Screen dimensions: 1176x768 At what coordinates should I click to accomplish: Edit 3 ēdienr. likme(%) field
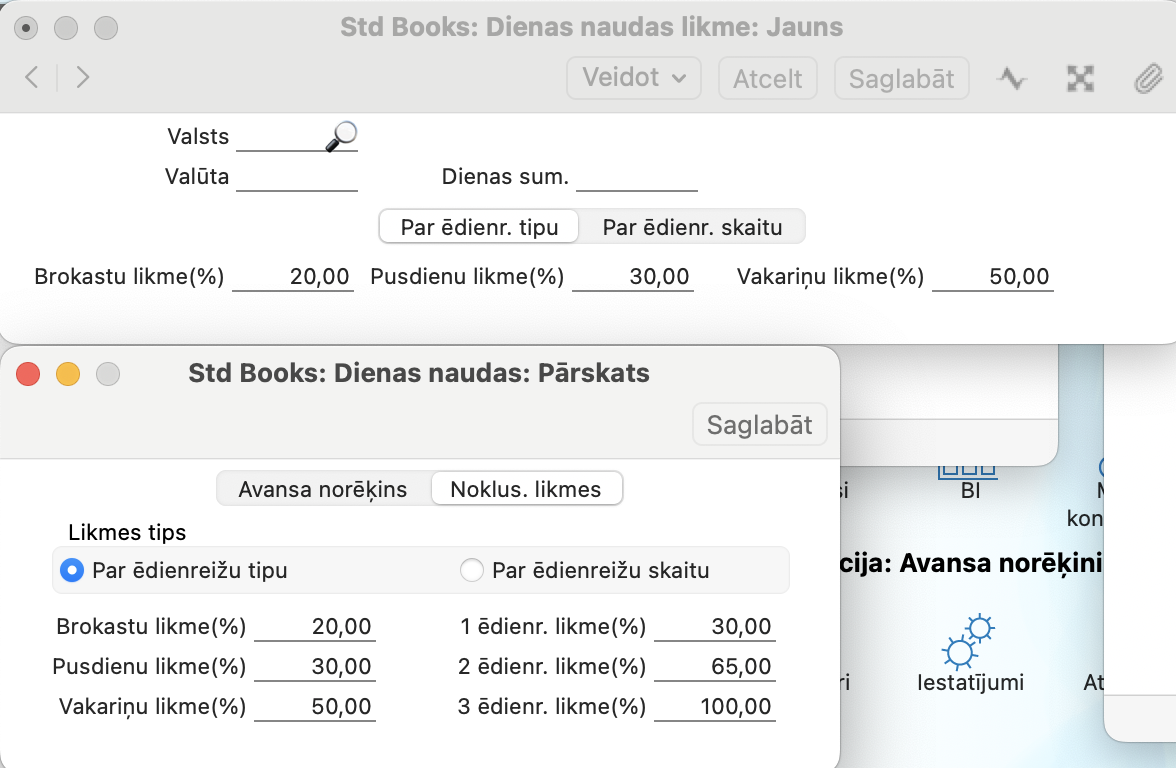(x=715, y=707)
